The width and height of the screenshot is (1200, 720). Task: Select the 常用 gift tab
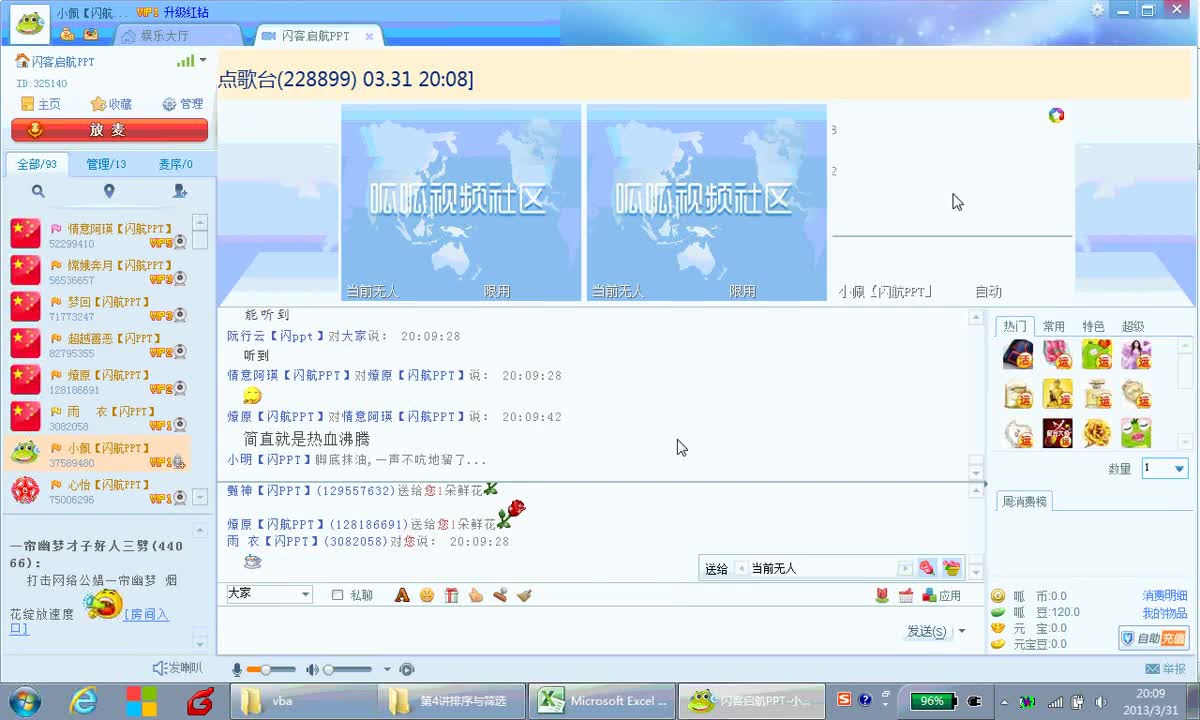(1054, 326)
